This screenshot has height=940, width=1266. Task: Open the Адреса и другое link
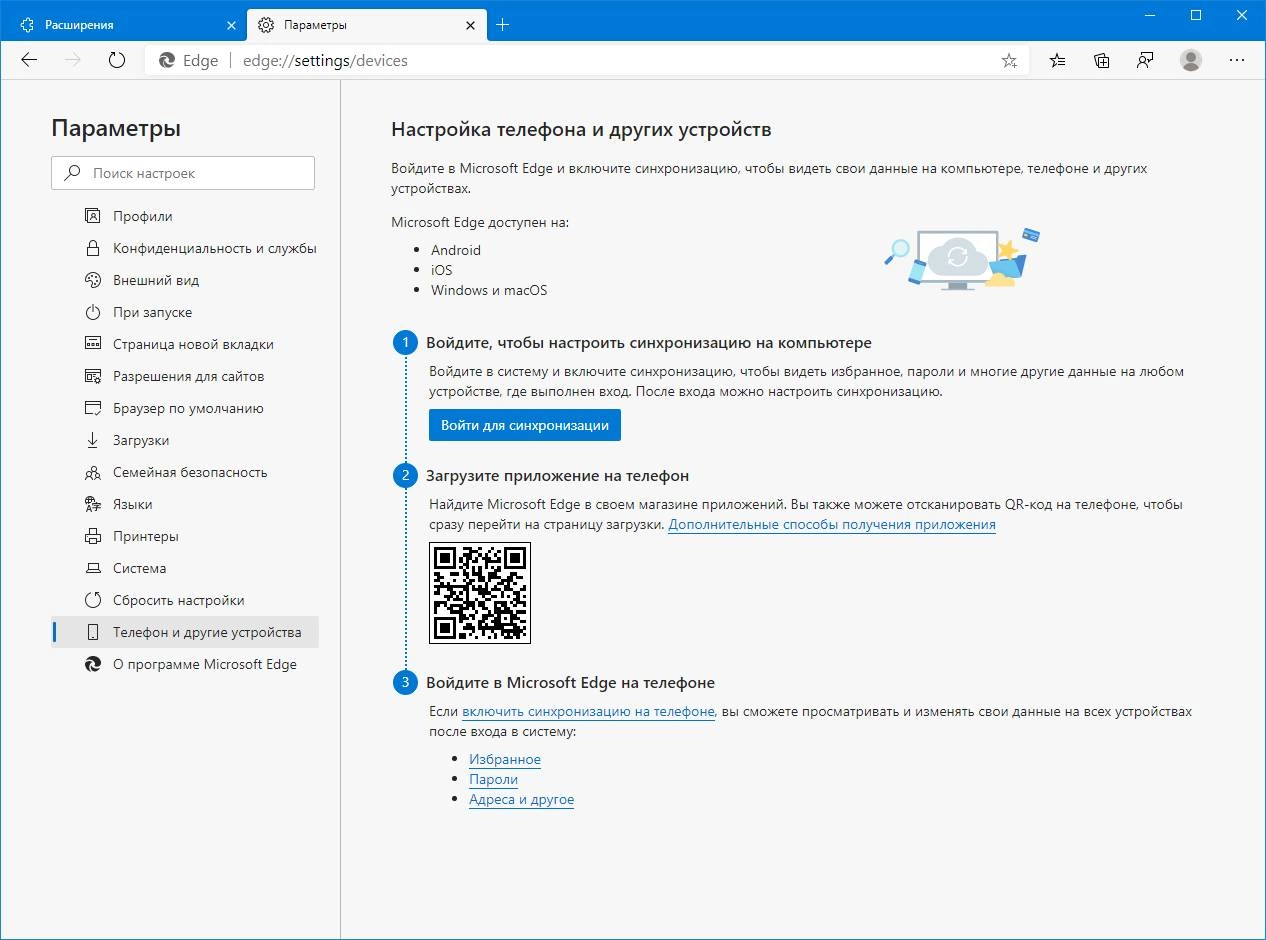click(x=521, y=799)
